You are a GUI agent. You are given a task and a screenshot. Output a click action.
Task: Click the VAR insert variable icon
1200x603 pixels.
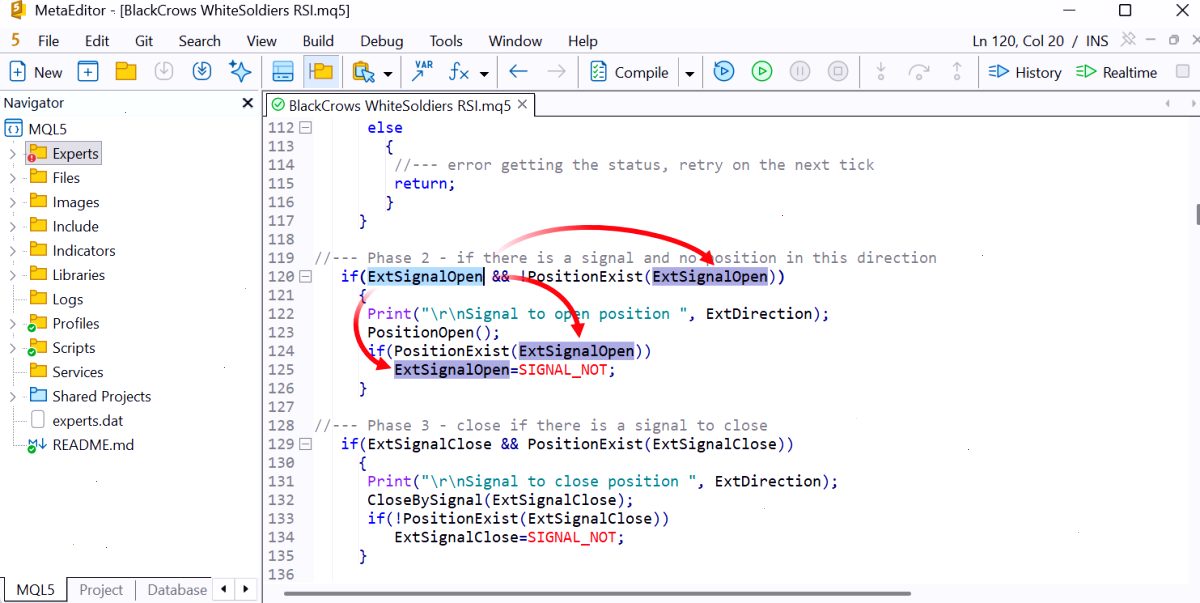[422, 72]
